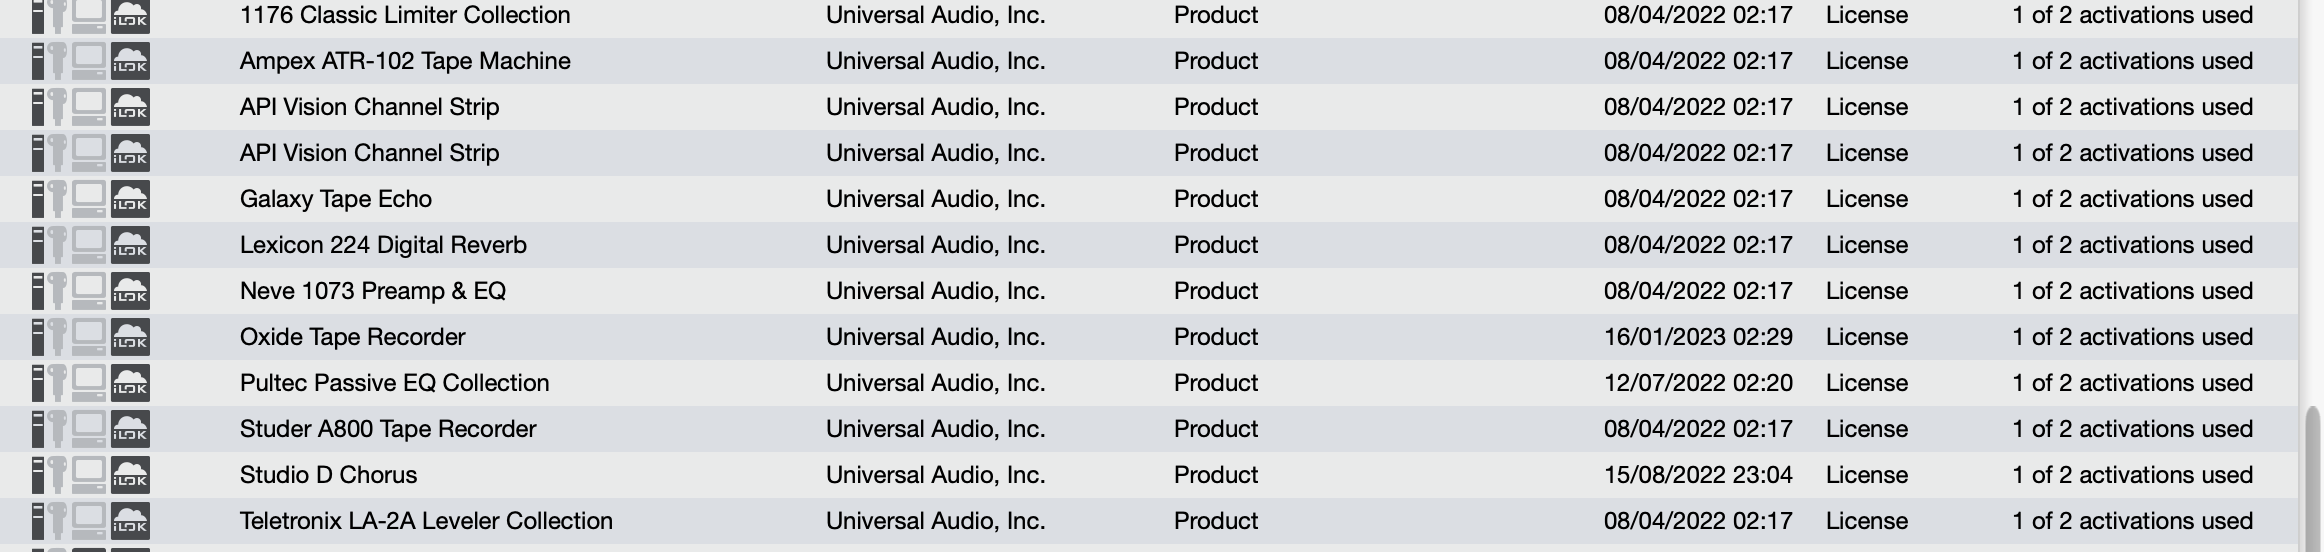Click the activations used text for Pultec Passive EQ
The width and height of the screenshot is (2324, 552).
click(x=2132, y=383)
